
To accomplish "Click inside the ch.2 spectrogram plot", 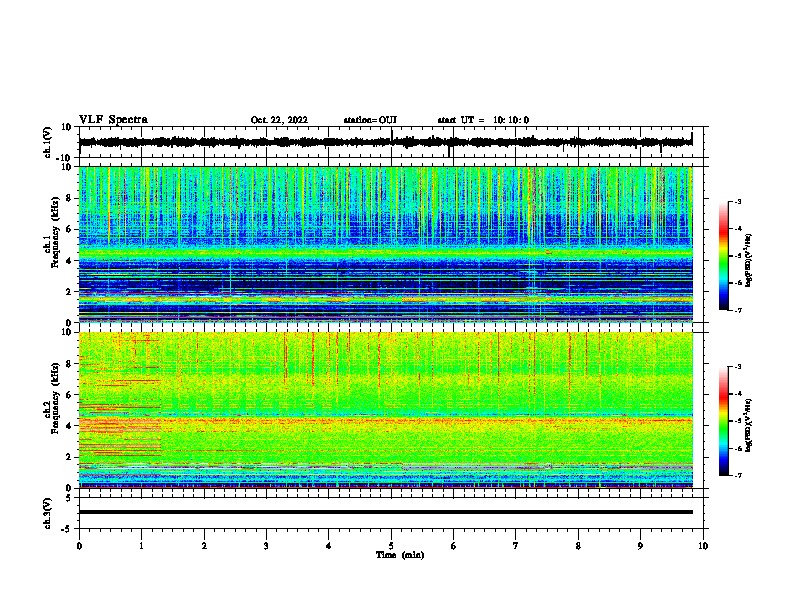I will tap(386, 410).
